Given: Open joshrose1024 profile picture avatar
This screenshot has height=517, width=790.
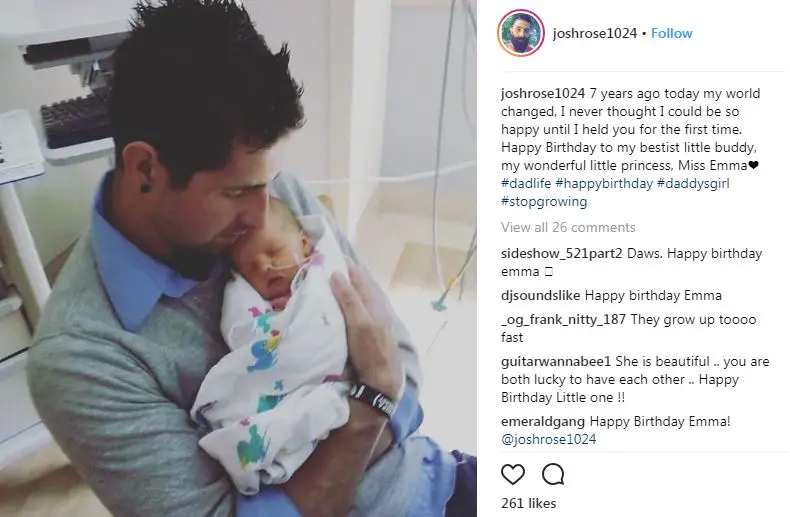Looking at the screenshot, I should click(521, 33).
